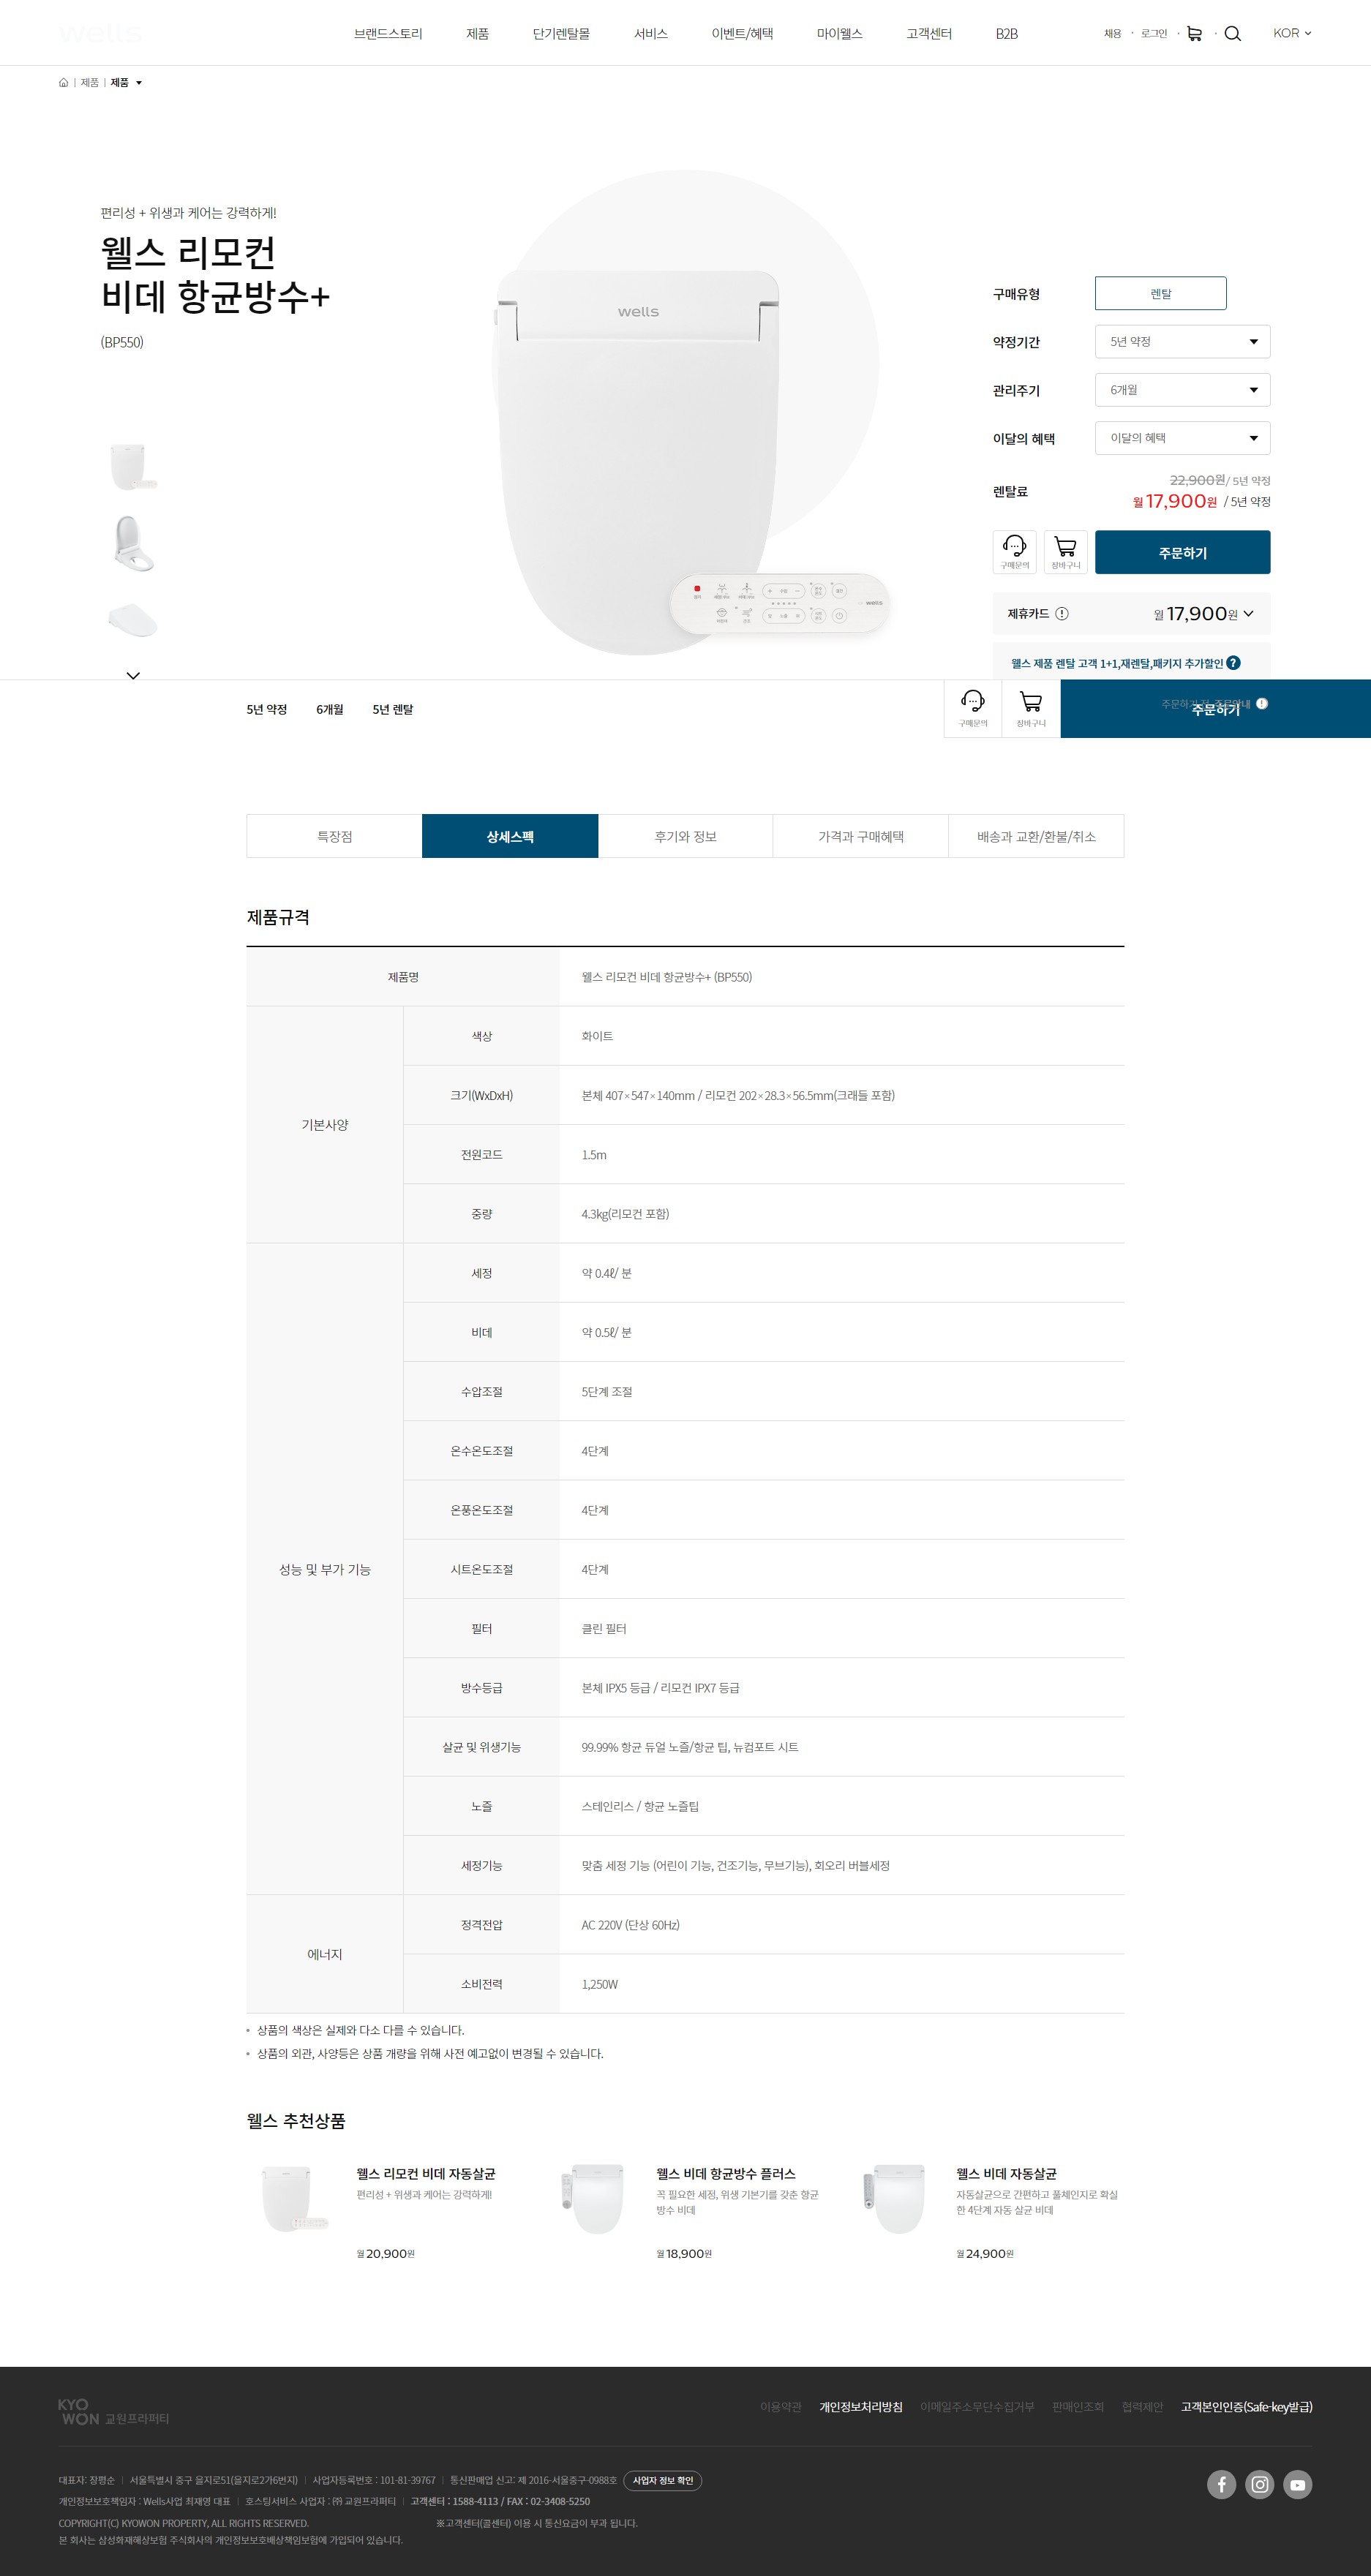Open the 관리주기 6개월 dropdown

click(x=1182, y=390)
